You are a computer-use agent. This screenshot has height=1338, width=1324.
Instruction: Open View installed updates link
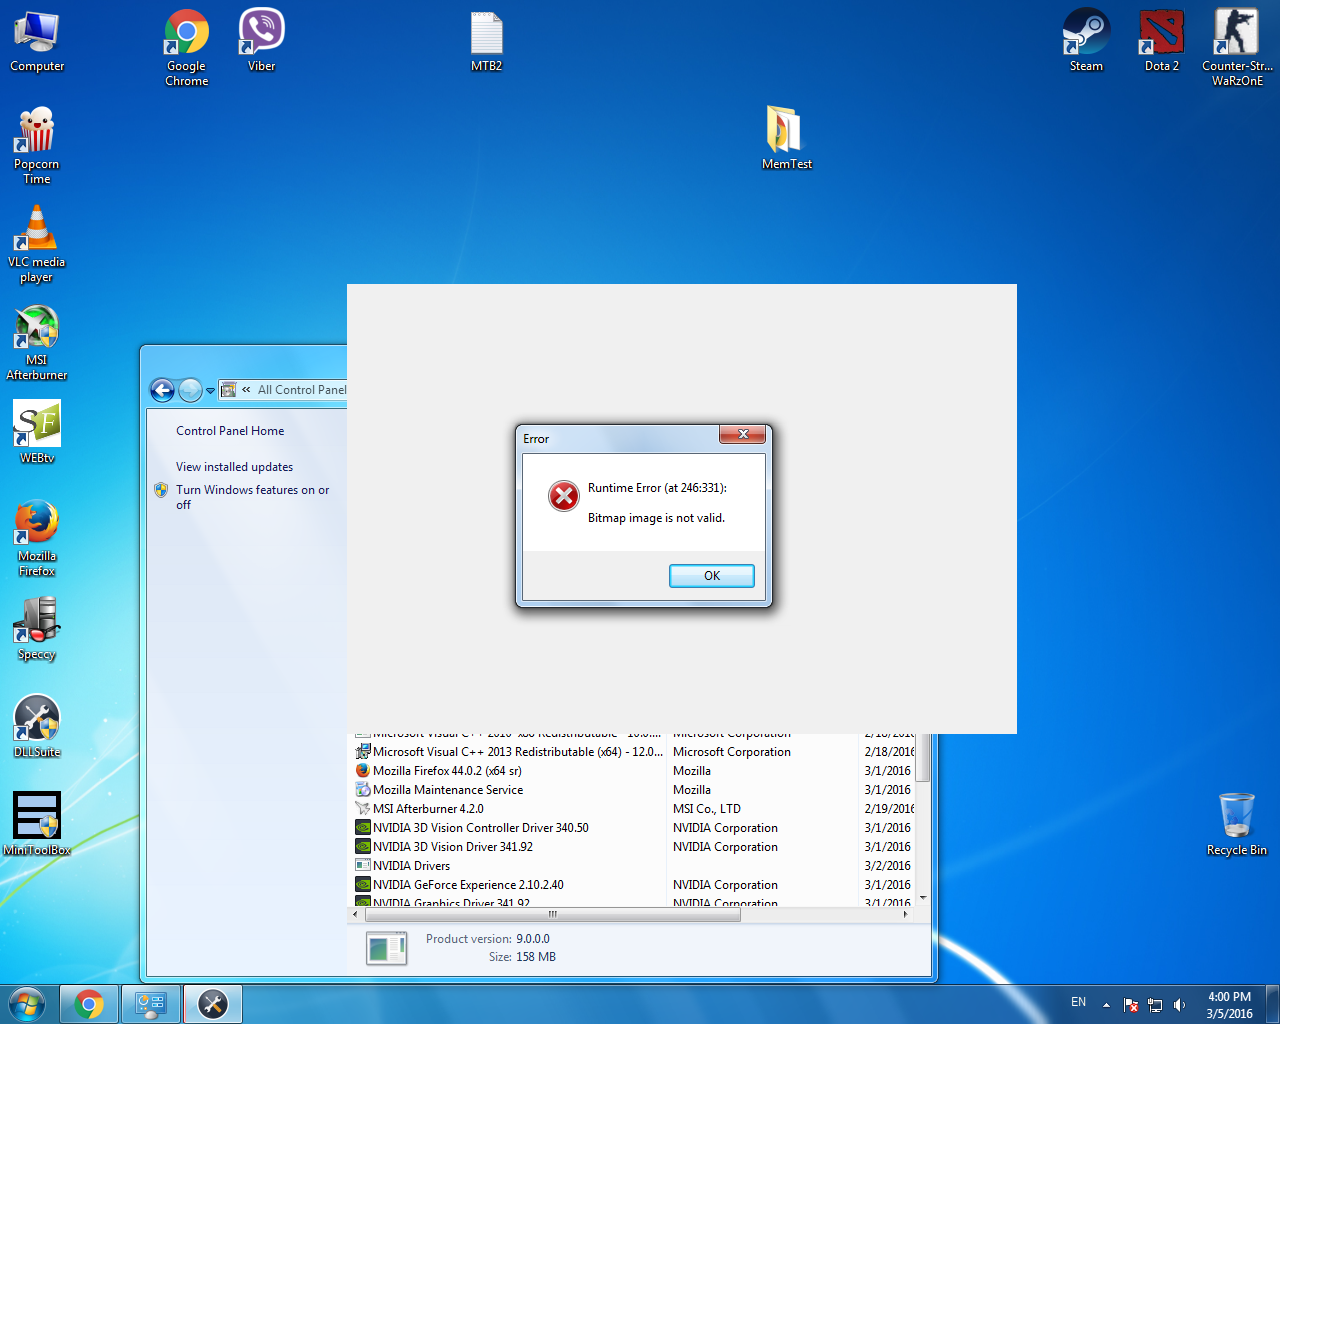click(x=235, y=467)
